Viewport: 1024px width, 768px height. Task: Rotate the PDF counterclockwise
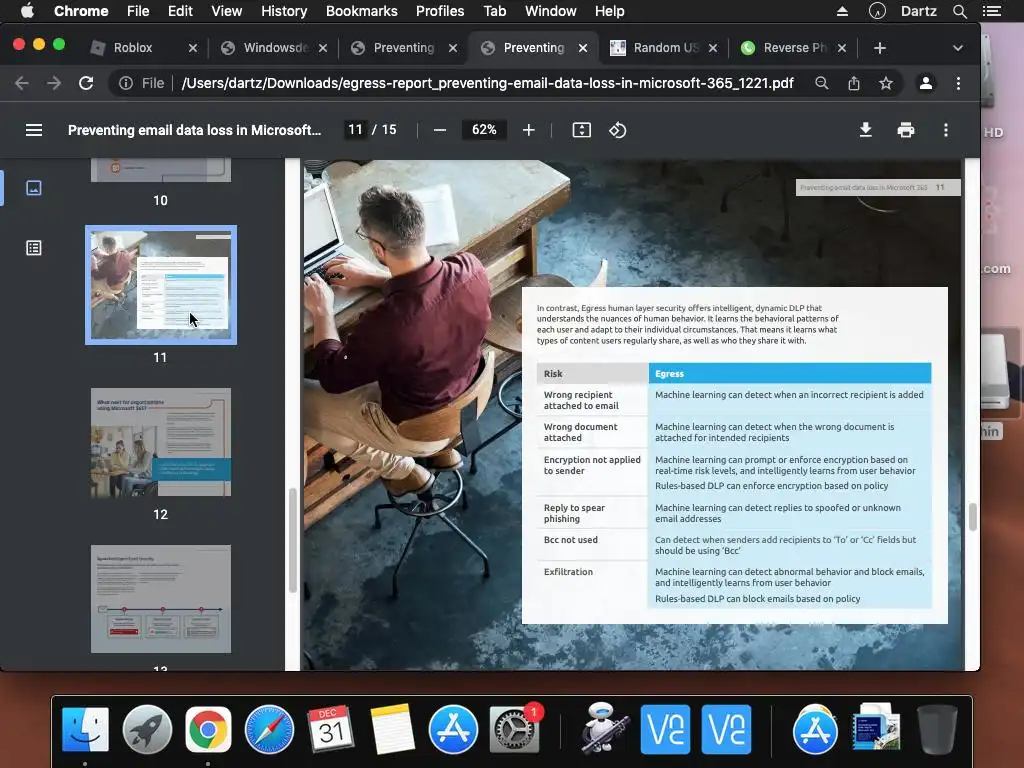pyautogui.click(x=618, y=130)
